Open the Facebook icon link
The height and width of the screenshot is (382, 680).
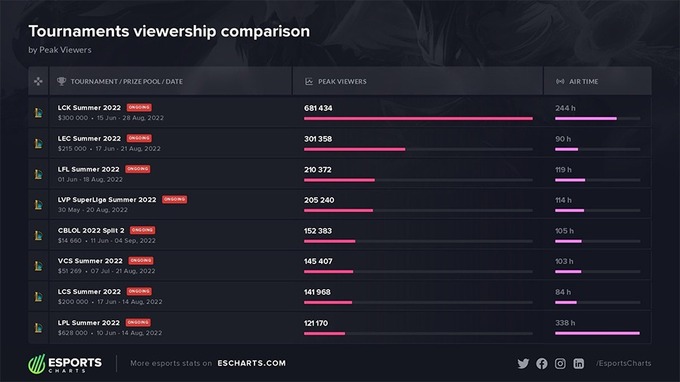tap(542, 363)
